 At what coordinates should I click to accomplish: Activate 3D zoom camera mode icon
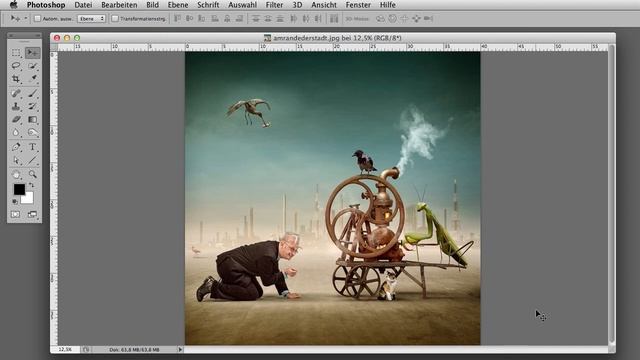[x=428, y=18]
